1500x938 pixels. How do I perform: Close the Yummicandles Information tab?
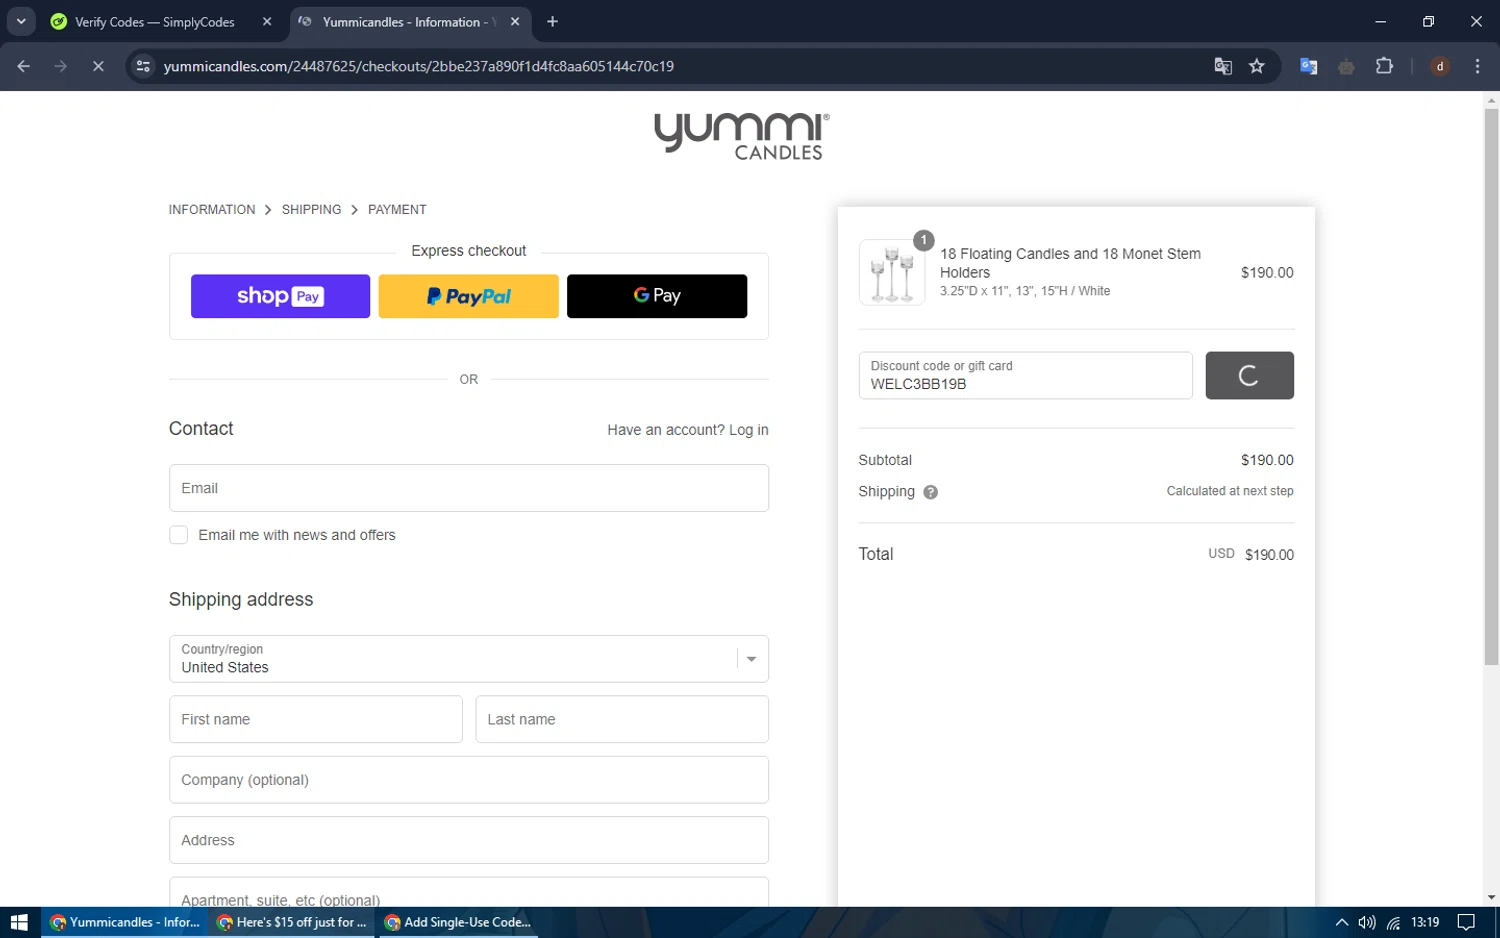coord(515,21)
